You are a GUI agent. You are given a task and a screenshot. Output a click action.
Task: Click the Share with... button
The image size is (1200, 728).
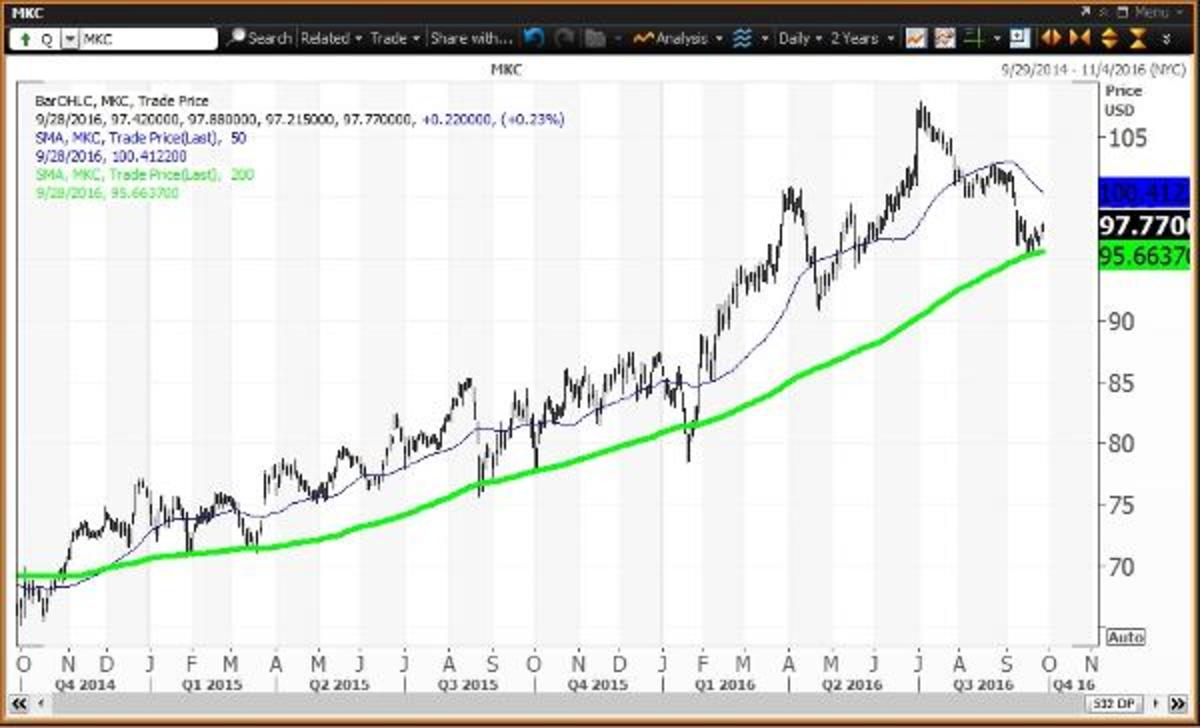(471, 39)
